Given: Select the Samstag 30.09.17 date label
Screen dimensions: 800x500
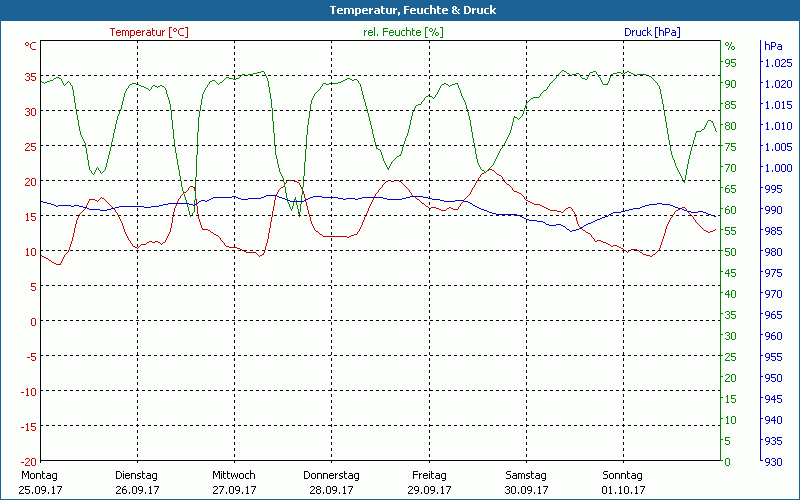Looking at the screenshot, I should (x=526, y=482).
